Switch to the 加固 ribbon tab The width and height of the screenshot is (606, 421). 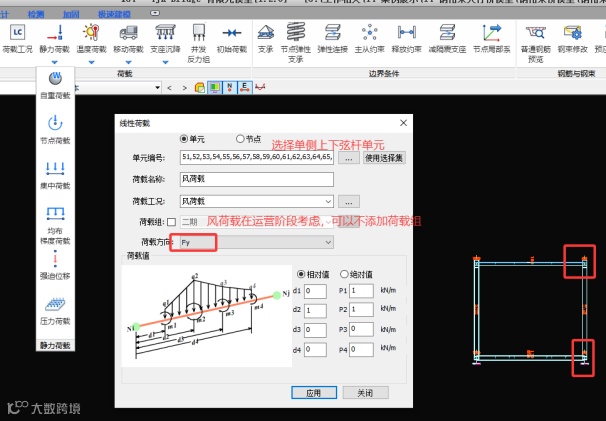[71, 14]
